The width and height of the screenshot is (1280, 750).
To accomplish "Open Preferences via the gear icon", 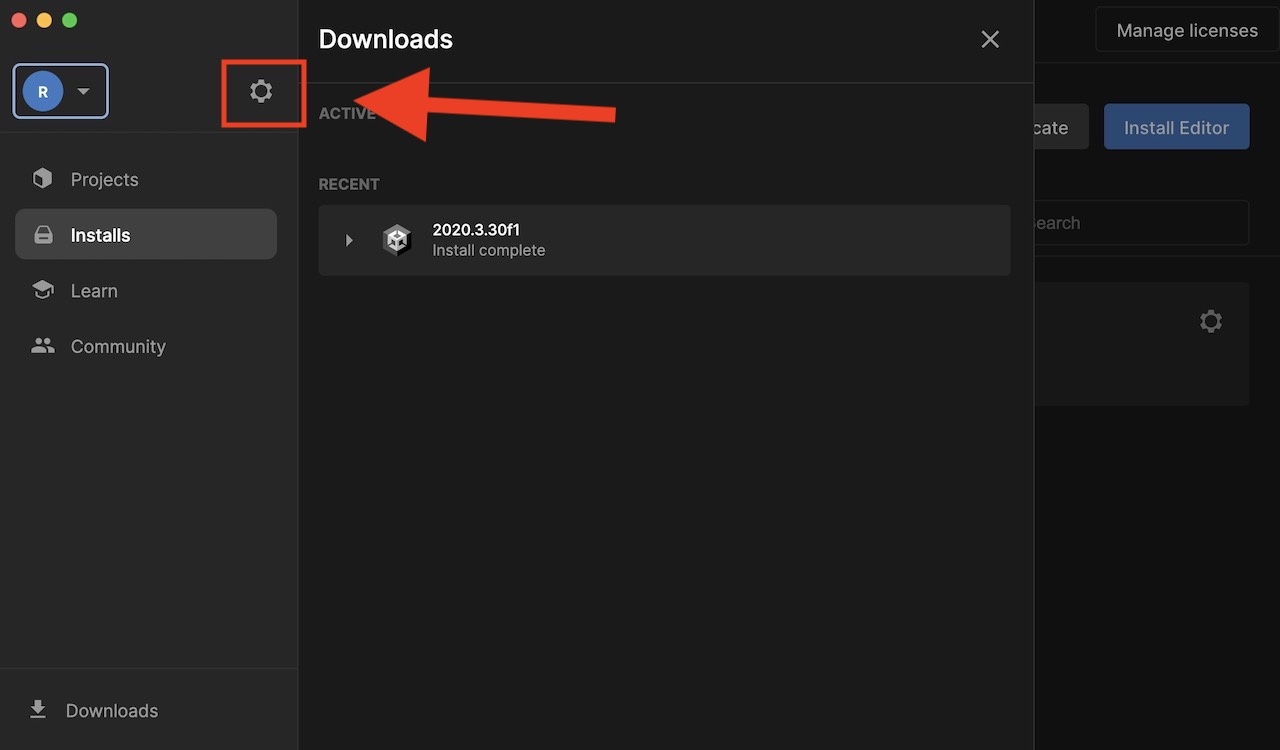I will point(261,92).
